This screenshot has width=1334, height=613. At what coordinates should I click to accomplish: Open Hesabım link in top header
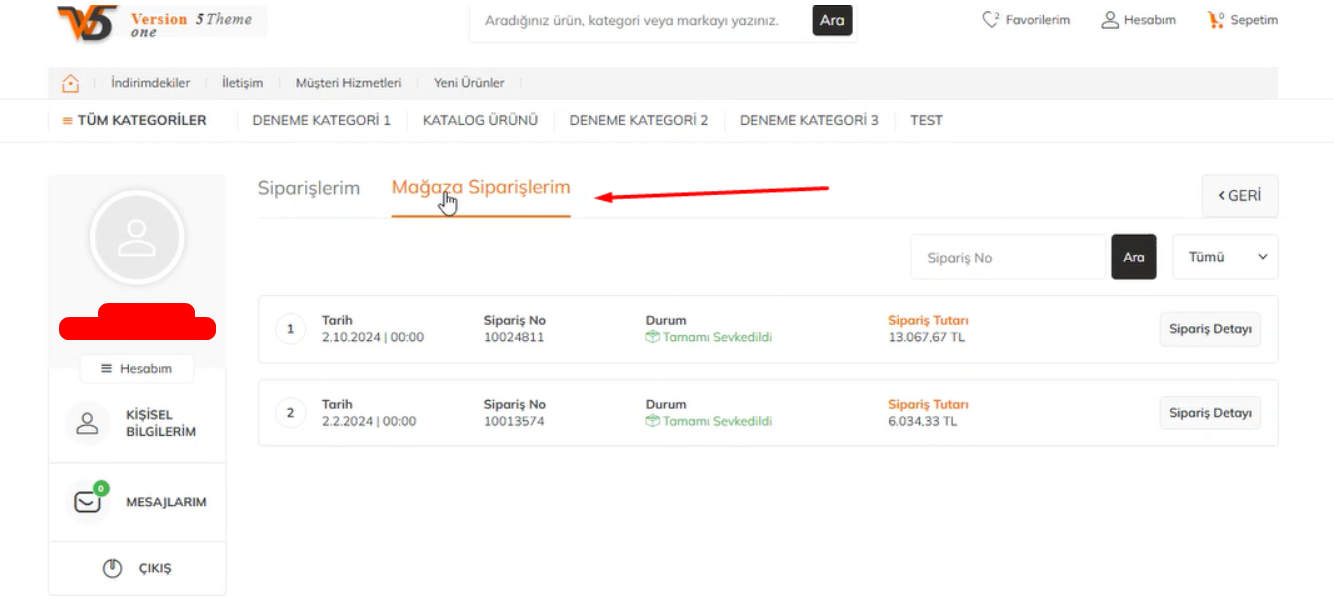click(x=1150, y=20)
